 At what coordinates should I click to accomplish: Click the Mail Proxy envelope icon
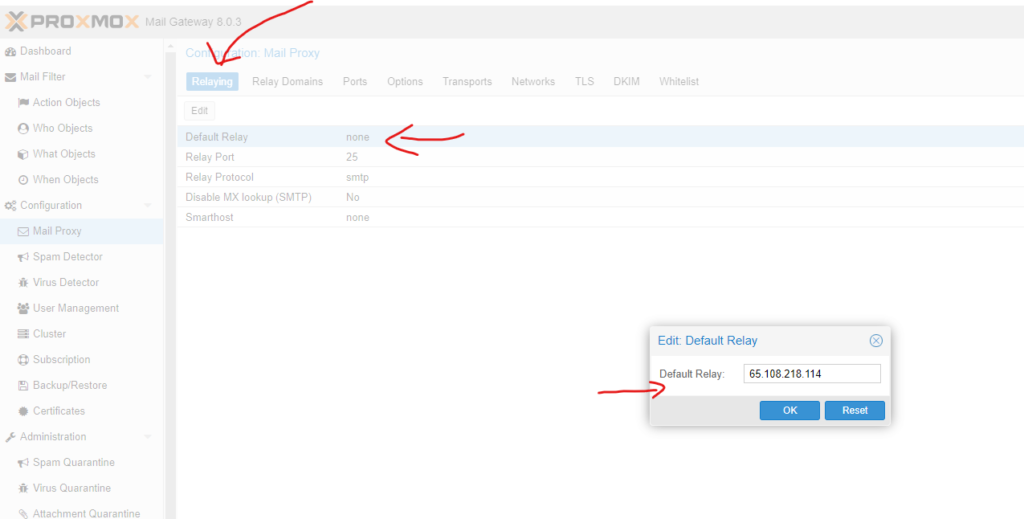[23, 231]
